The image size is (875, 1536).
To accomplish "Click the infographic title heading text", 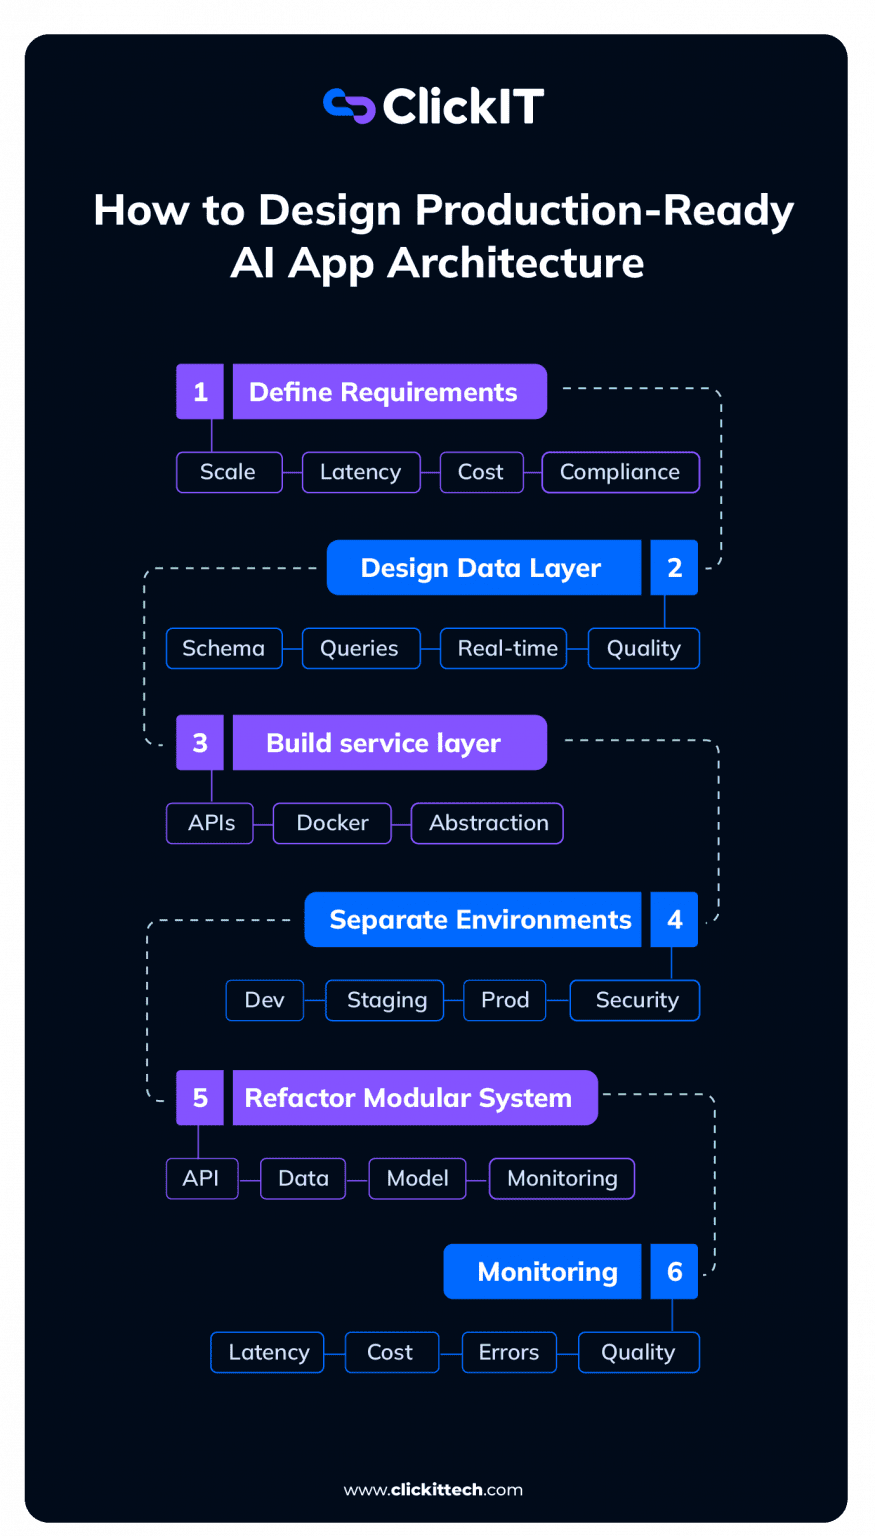I will pos(443,236).
